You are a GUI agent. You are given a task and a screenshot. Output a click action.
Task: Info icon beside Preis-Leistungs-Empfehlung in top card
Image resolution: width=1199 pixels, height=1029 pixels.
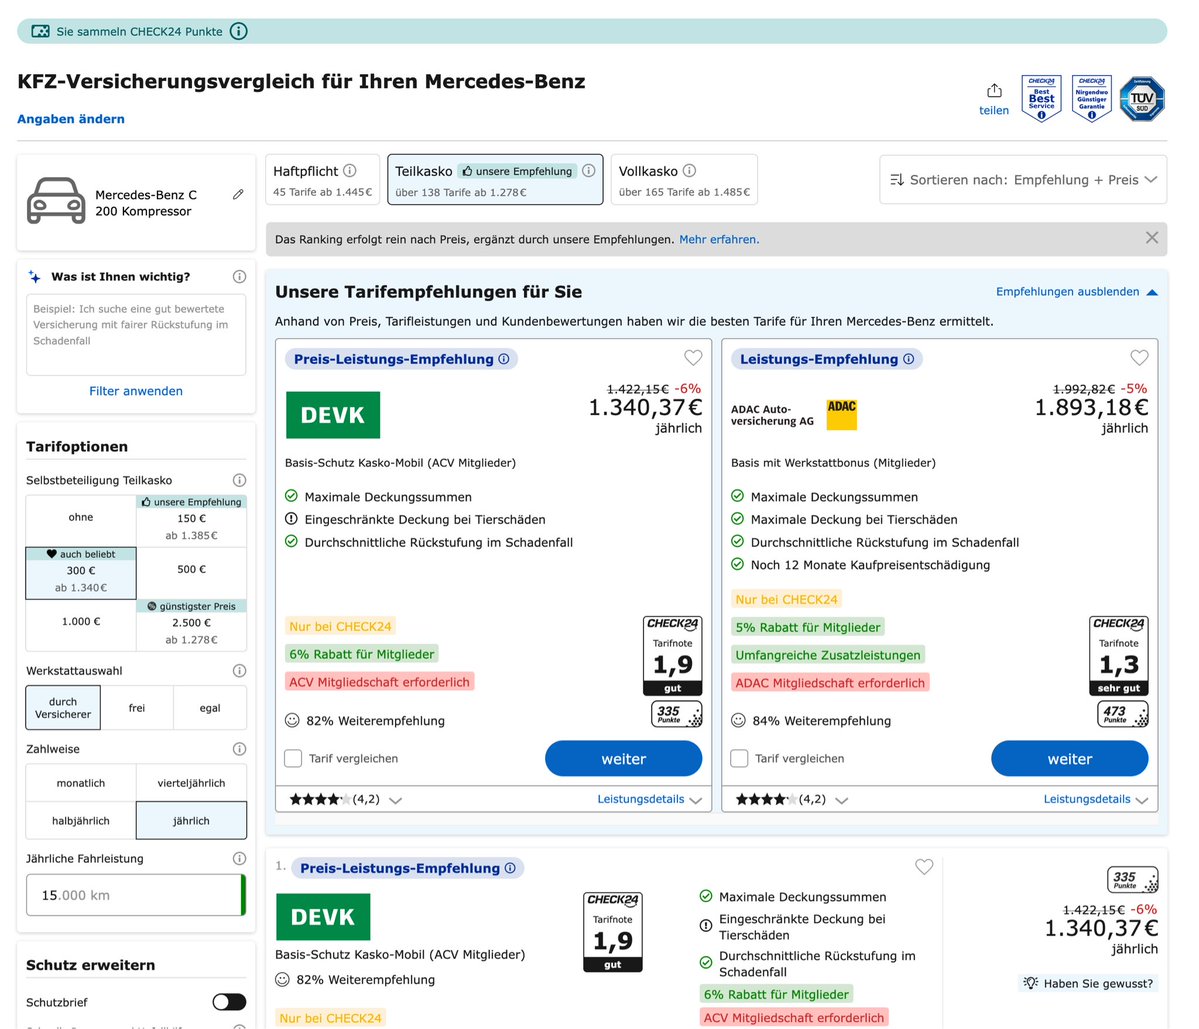[504, 359]
